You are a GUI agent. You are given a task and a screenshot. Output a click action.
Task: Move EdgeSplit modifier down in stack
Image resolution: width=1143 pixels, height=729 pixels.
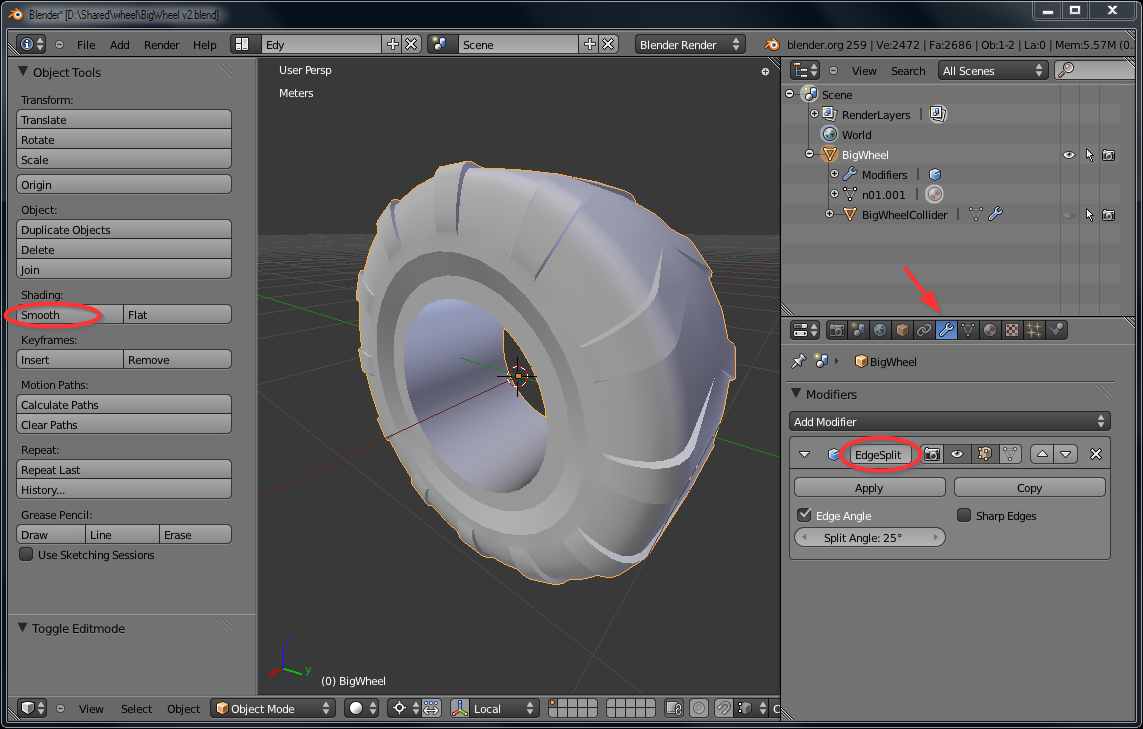(x=1066, y=454)
